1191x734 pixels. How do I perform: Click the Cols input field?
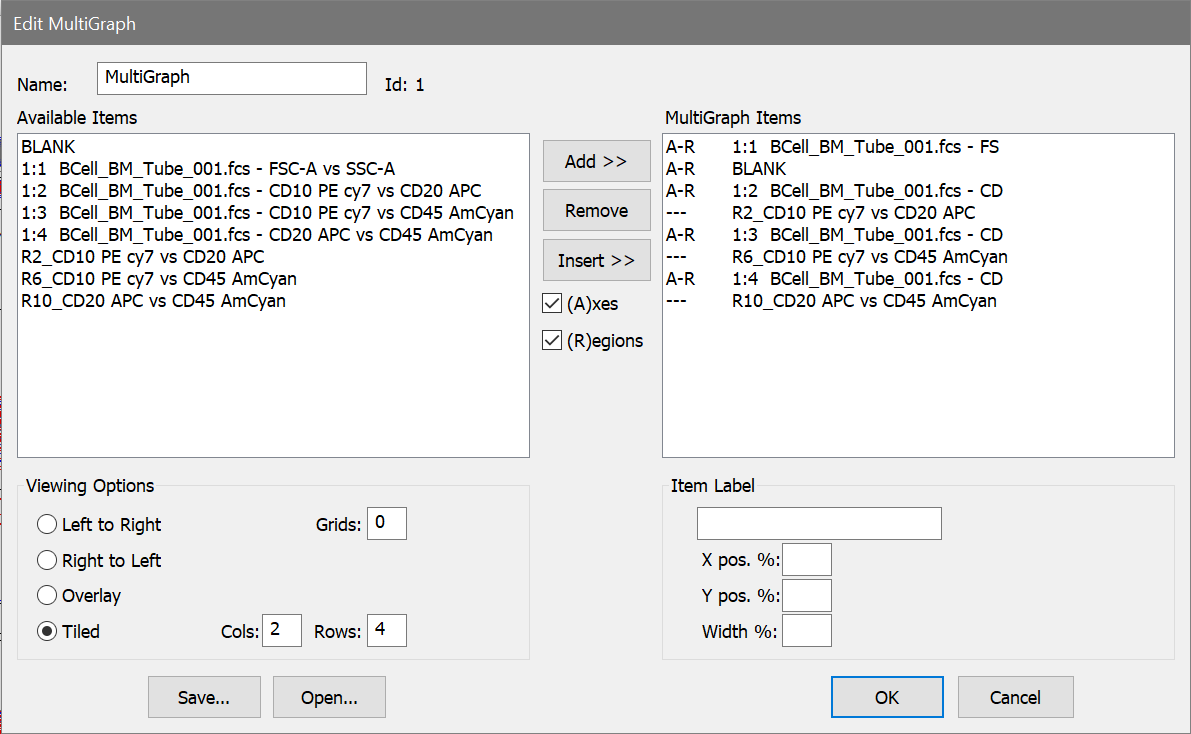(281, 631)
